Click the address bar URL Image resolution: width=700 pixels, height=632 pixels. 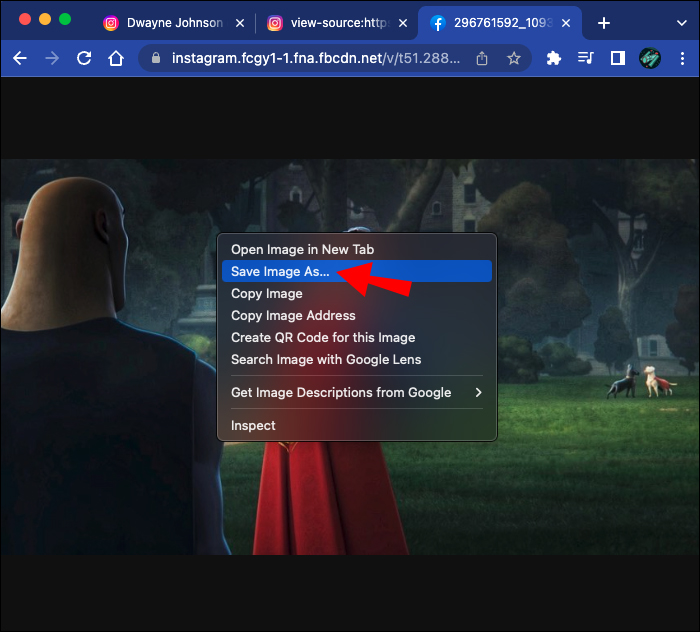pyautogui.click(x=316, y=58)
